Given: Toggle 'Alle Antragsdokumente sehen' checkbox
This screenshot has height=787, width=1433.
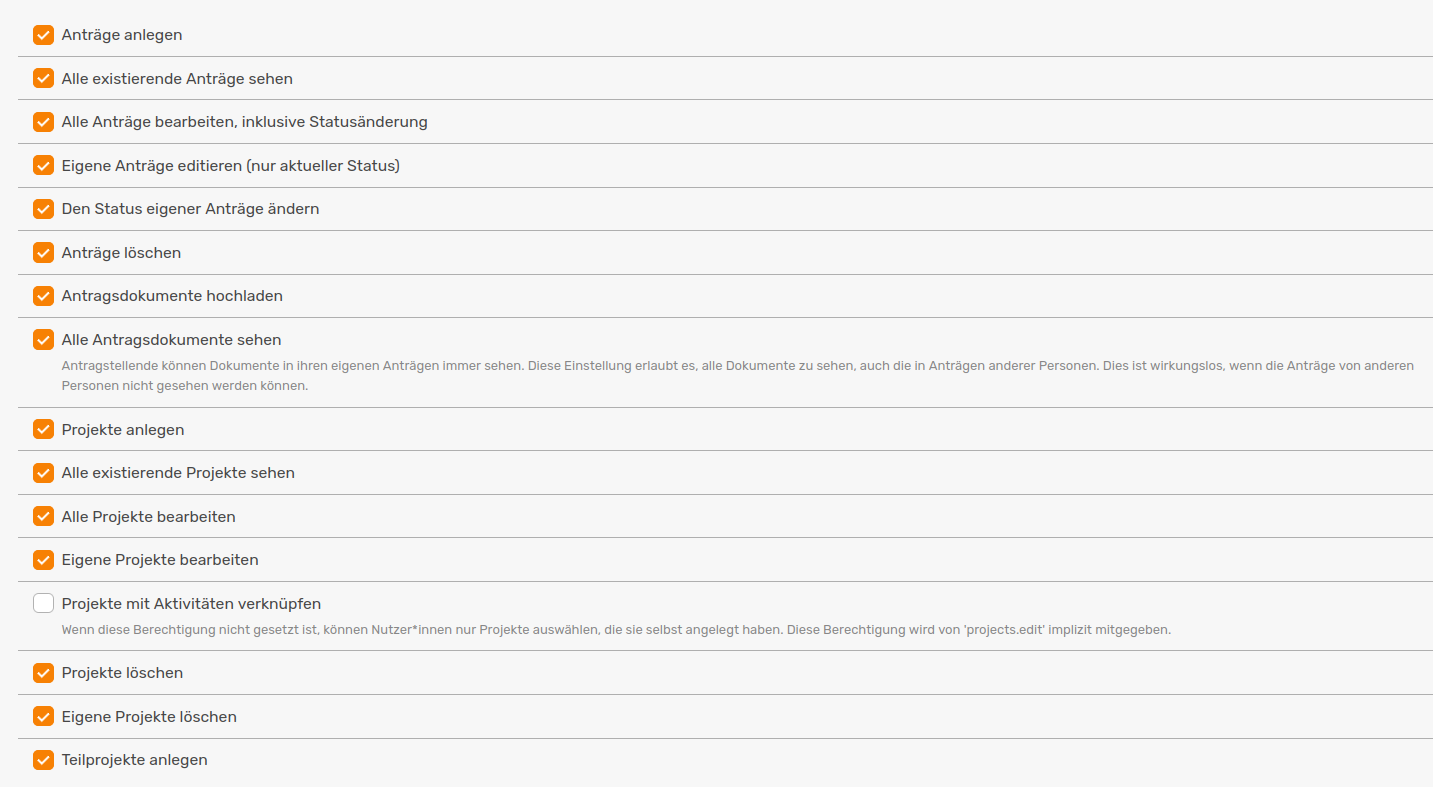Looking at the screenshot, I should click(43, 340).
